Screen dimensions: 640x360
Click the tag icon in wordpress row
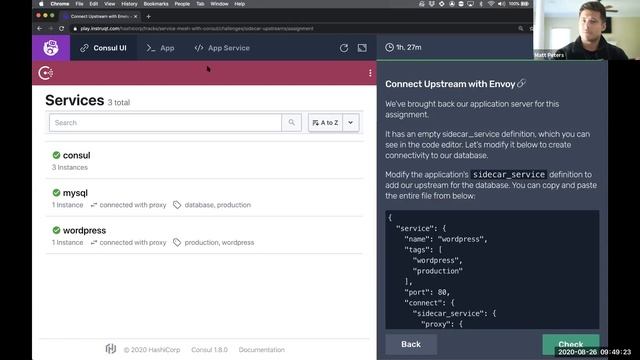pyautogui.click(x=177, y=242)
